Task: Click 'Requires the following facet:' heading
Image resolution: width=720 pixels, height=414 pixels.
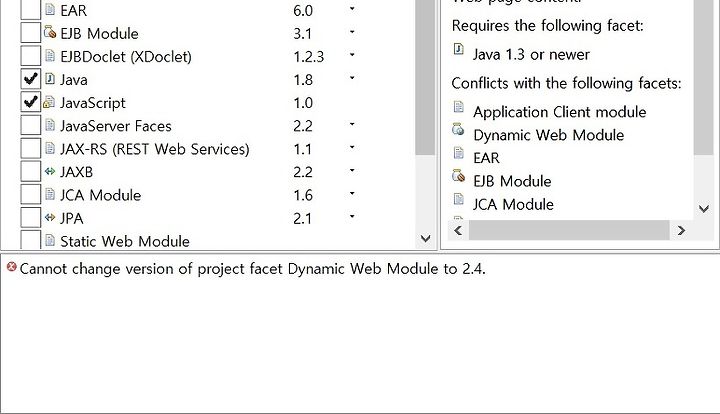Action: (548, 26)
